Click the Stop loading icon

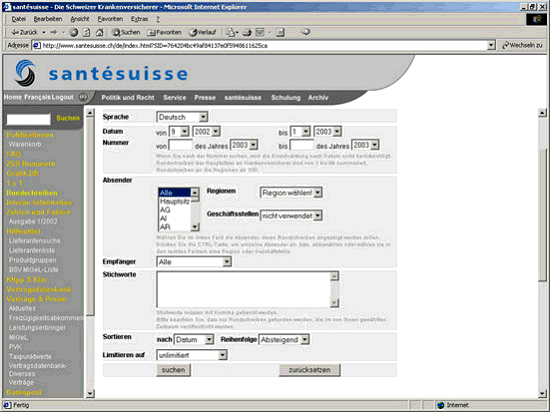[x=73, y=32]
